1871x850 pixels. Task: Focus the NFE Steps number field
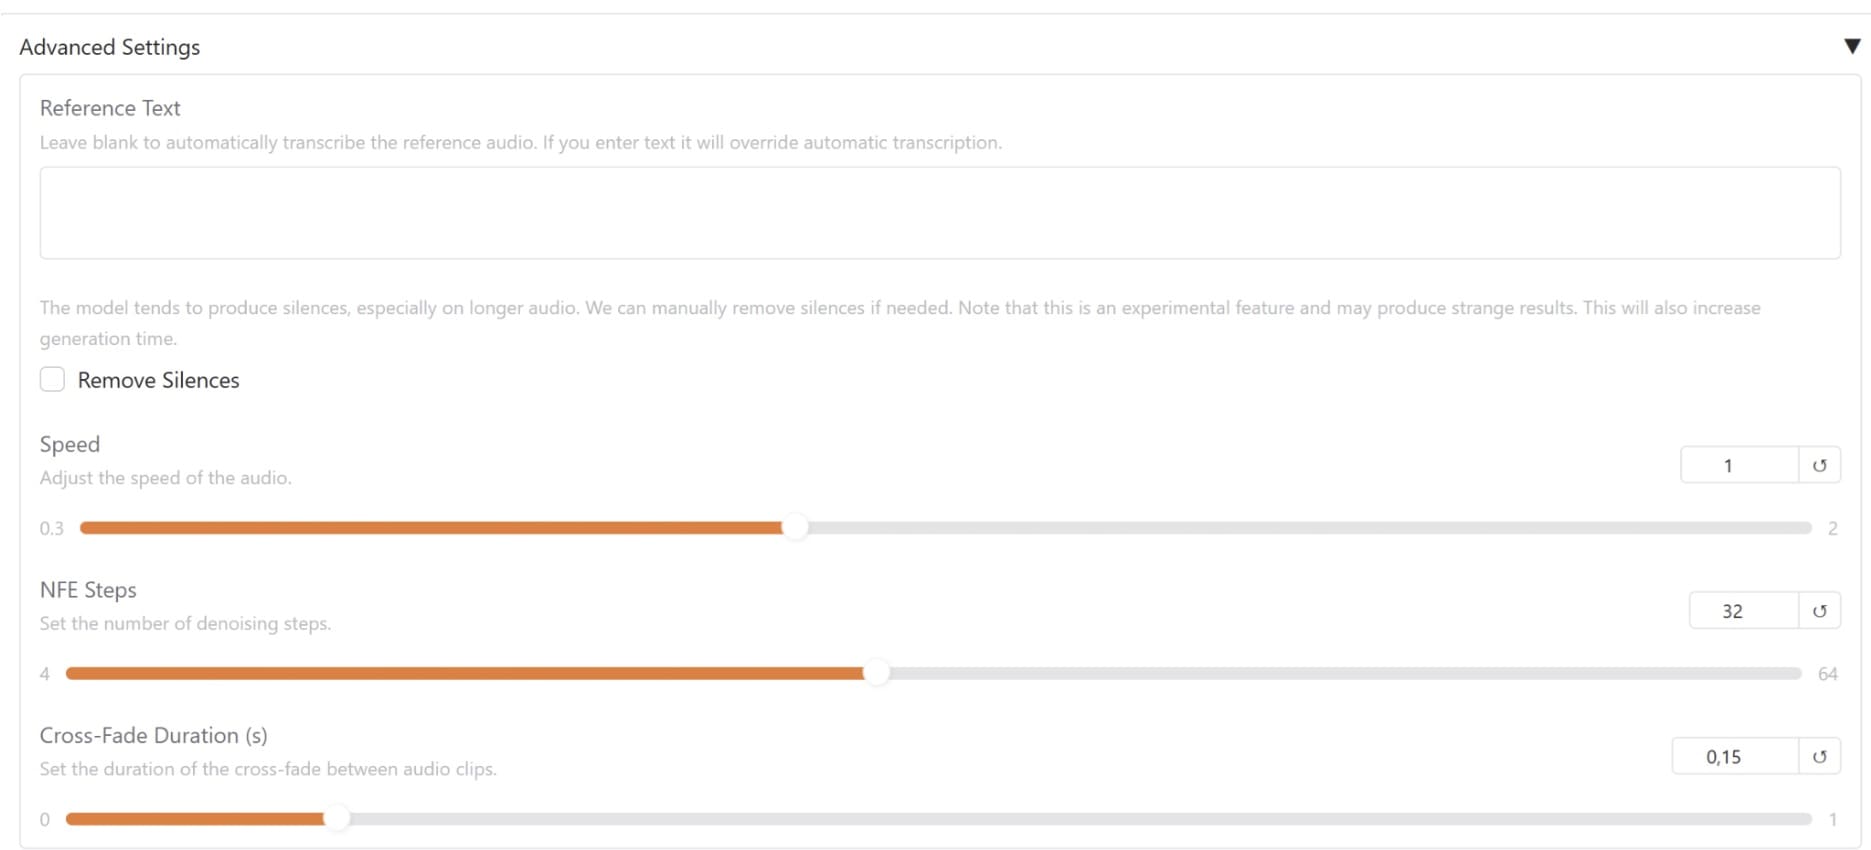point(1742,611)
